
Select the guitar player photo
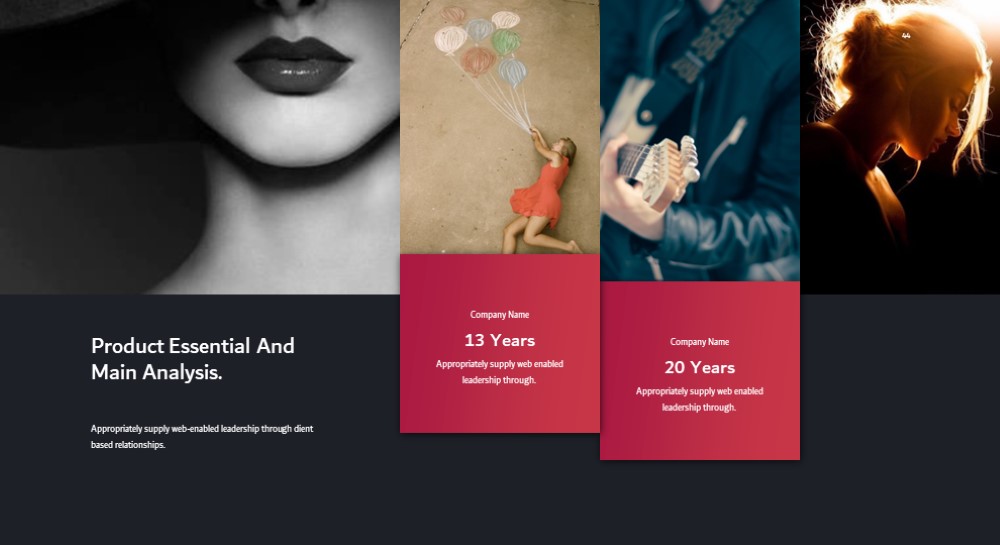click(x=700, y=140)
